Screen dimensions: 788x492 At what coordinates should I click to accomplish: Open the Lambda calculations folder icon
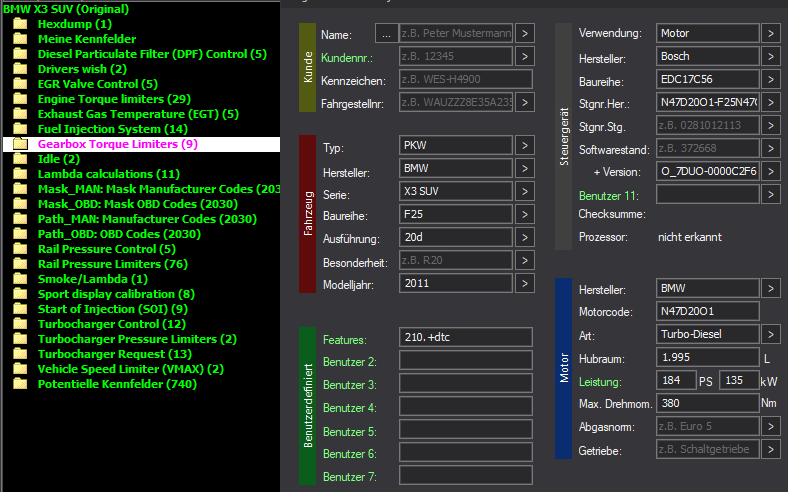coord(20,174)
